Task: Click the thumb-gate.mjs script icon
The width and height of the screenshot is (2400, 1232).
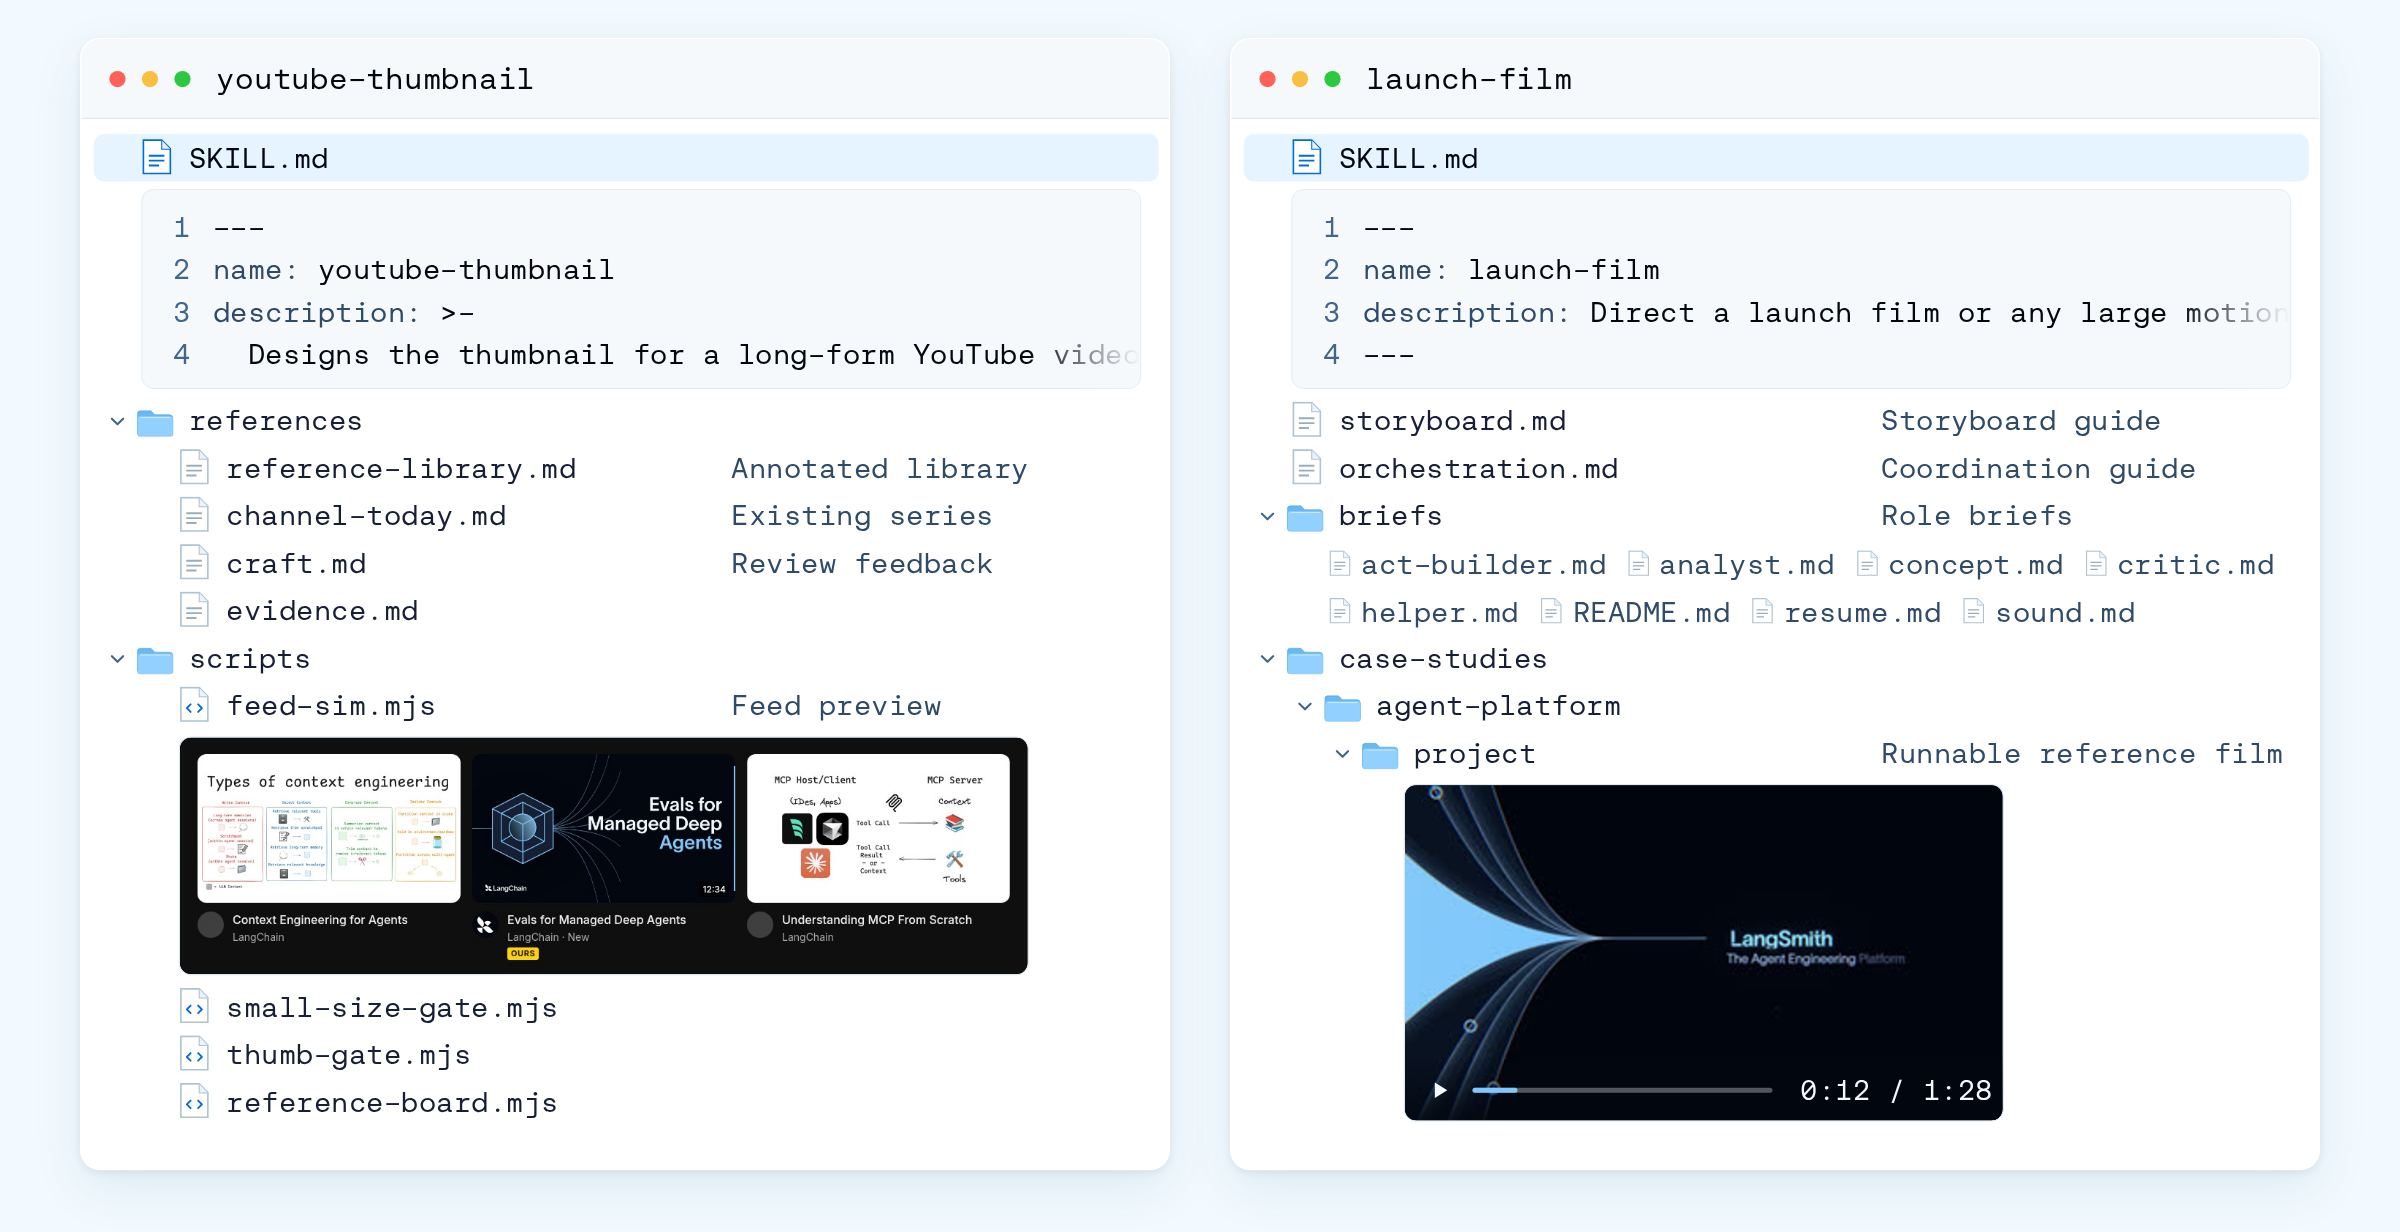Action: (x=194, y=1055)
